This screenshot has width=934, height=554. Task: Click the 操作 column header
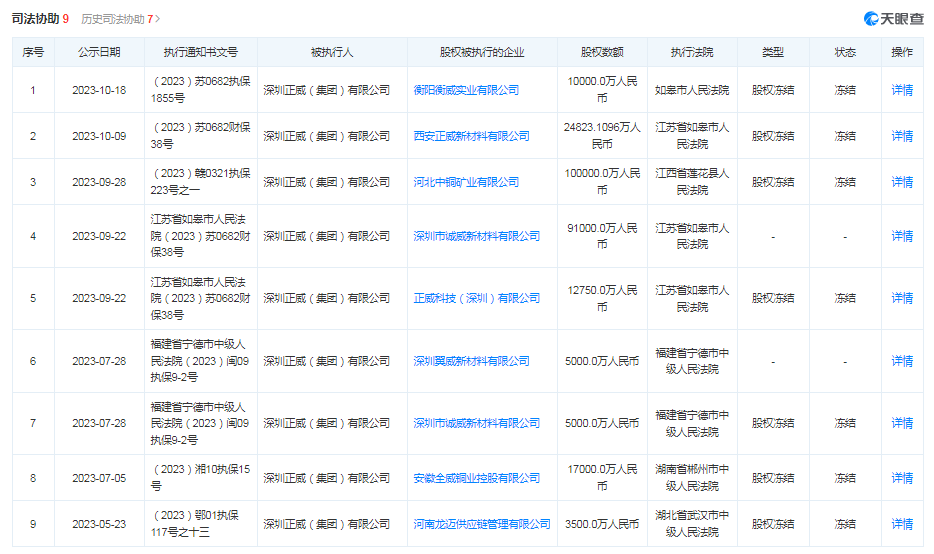[902, 52]
